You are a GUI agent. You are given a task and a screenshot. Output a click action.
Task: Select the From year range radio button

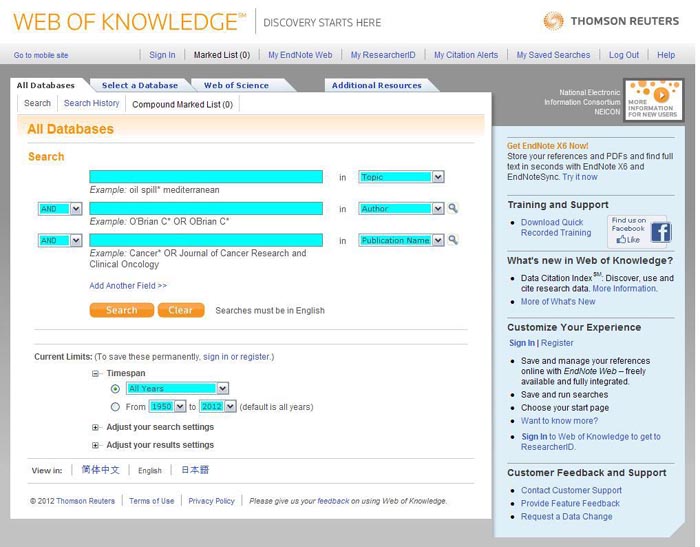116,407
